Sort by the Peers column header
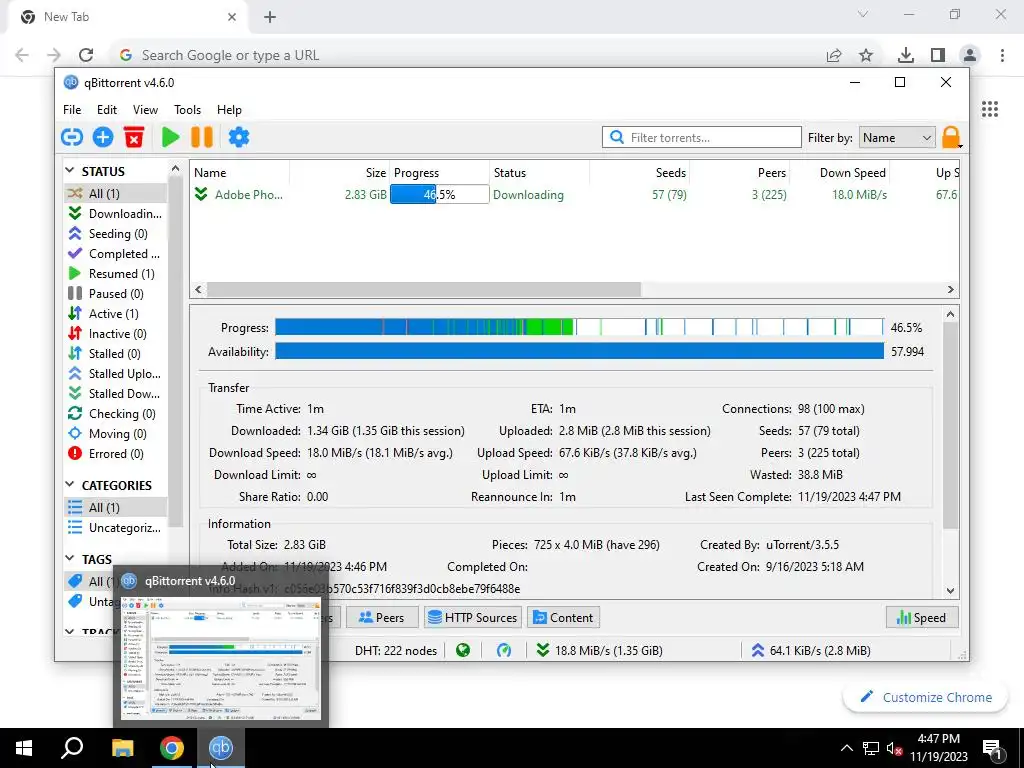Screen dimensions: 1024x768 [739, 173]
